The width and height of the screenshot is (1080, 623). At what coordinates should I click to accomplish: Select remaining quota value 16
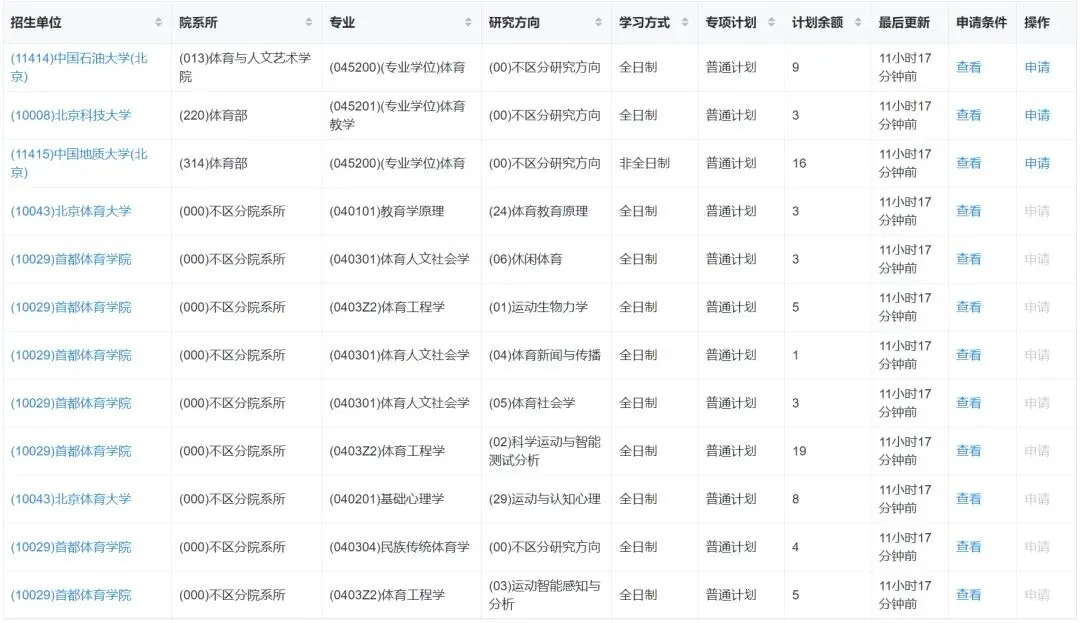coord(799,163)
